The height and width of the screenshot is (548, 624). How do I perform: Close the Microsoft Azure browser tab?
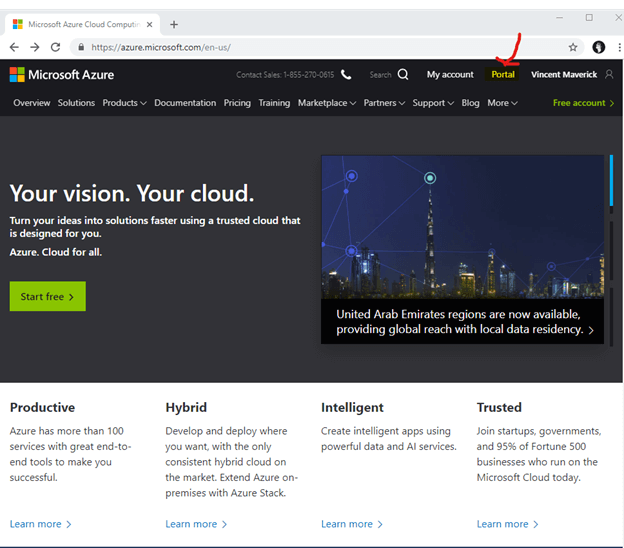click(150, 25)
